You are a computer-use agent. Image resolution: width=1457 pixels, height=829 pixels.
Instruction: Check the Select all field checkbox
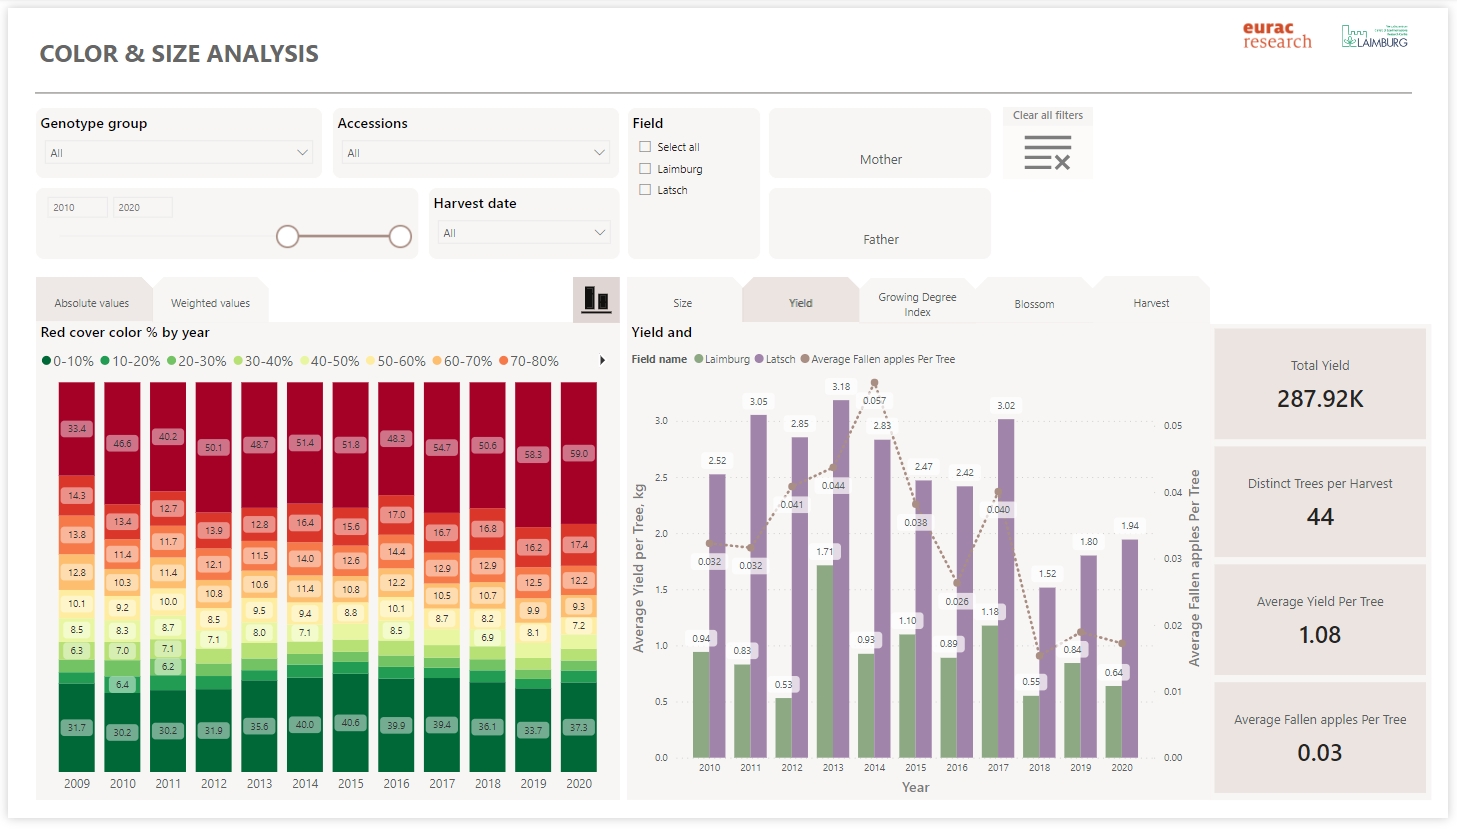point(645,147)
